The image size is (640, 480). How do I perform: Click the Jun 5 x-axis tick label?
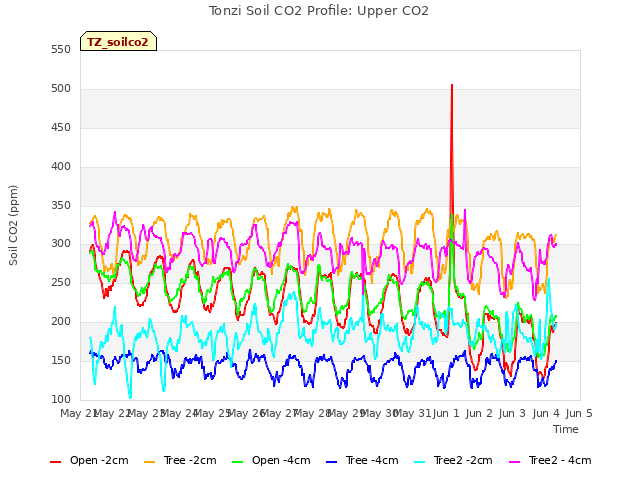pyautogui.click(x=579, y=413)
